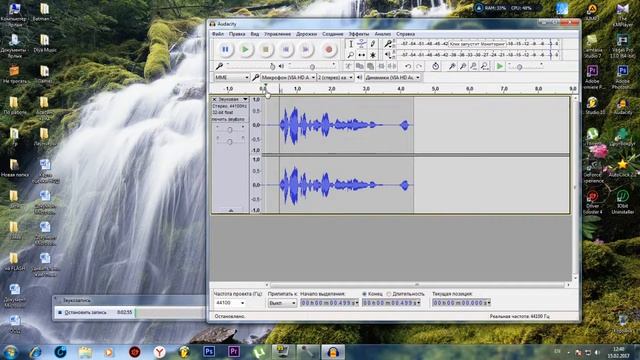Open the Snap To dropdown
This screenshot has height=360, width=640.
click(282, 303)
